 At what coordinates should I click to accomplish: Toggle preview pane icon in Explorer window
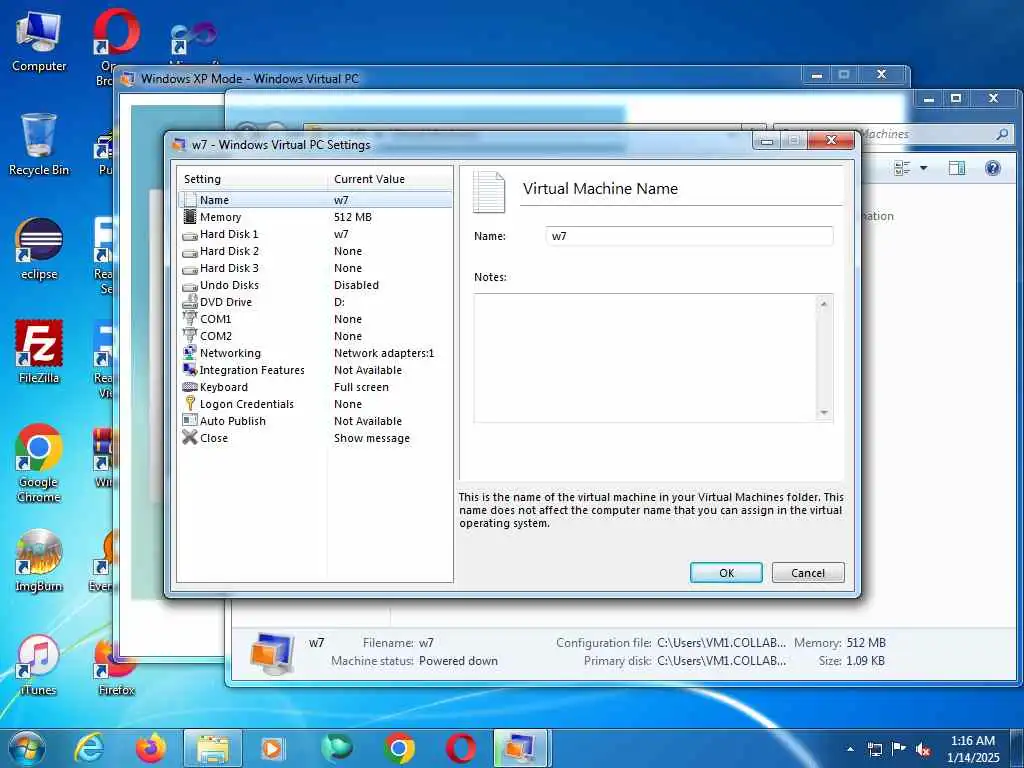[957, 168]
